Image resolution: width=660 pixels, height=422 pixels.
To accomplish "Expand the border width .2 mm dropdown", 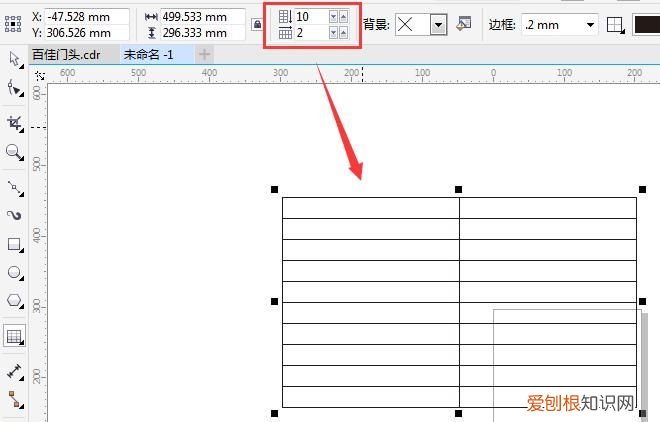I will point(590,25).
